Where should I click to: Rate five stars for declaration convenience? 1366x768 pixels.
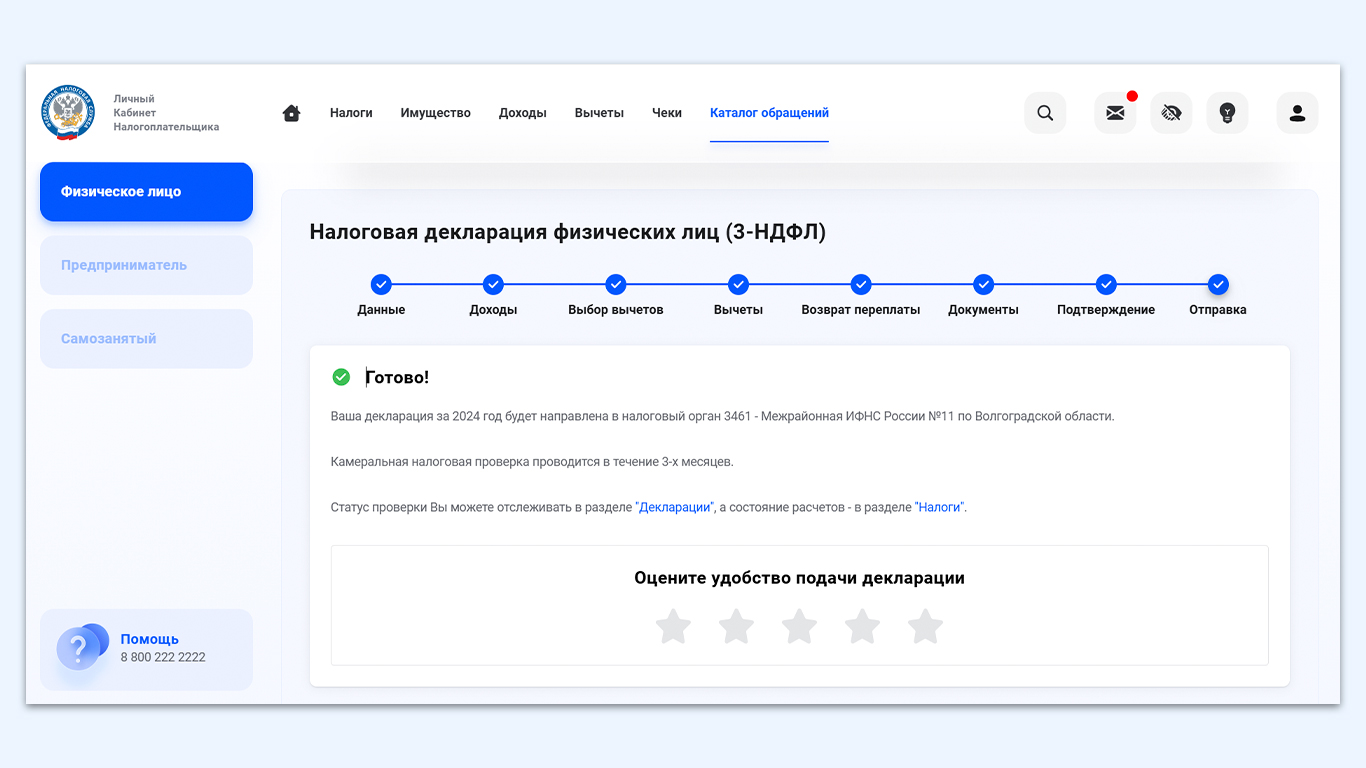[925, 627]
